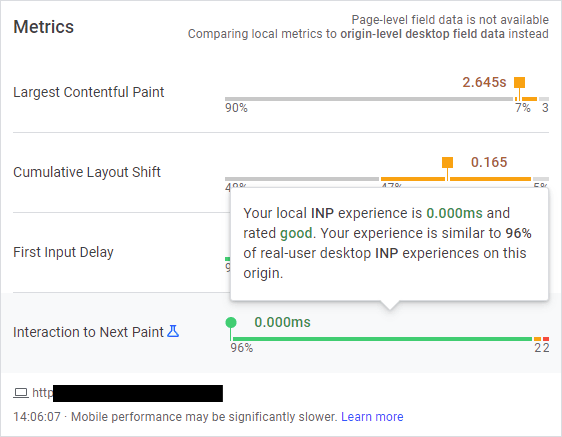Image resolution: width=562 pixels, height=437 pixels.
Task: Click the green INP distribution bar
Action: pyautogui.click(x=382, y=339)
